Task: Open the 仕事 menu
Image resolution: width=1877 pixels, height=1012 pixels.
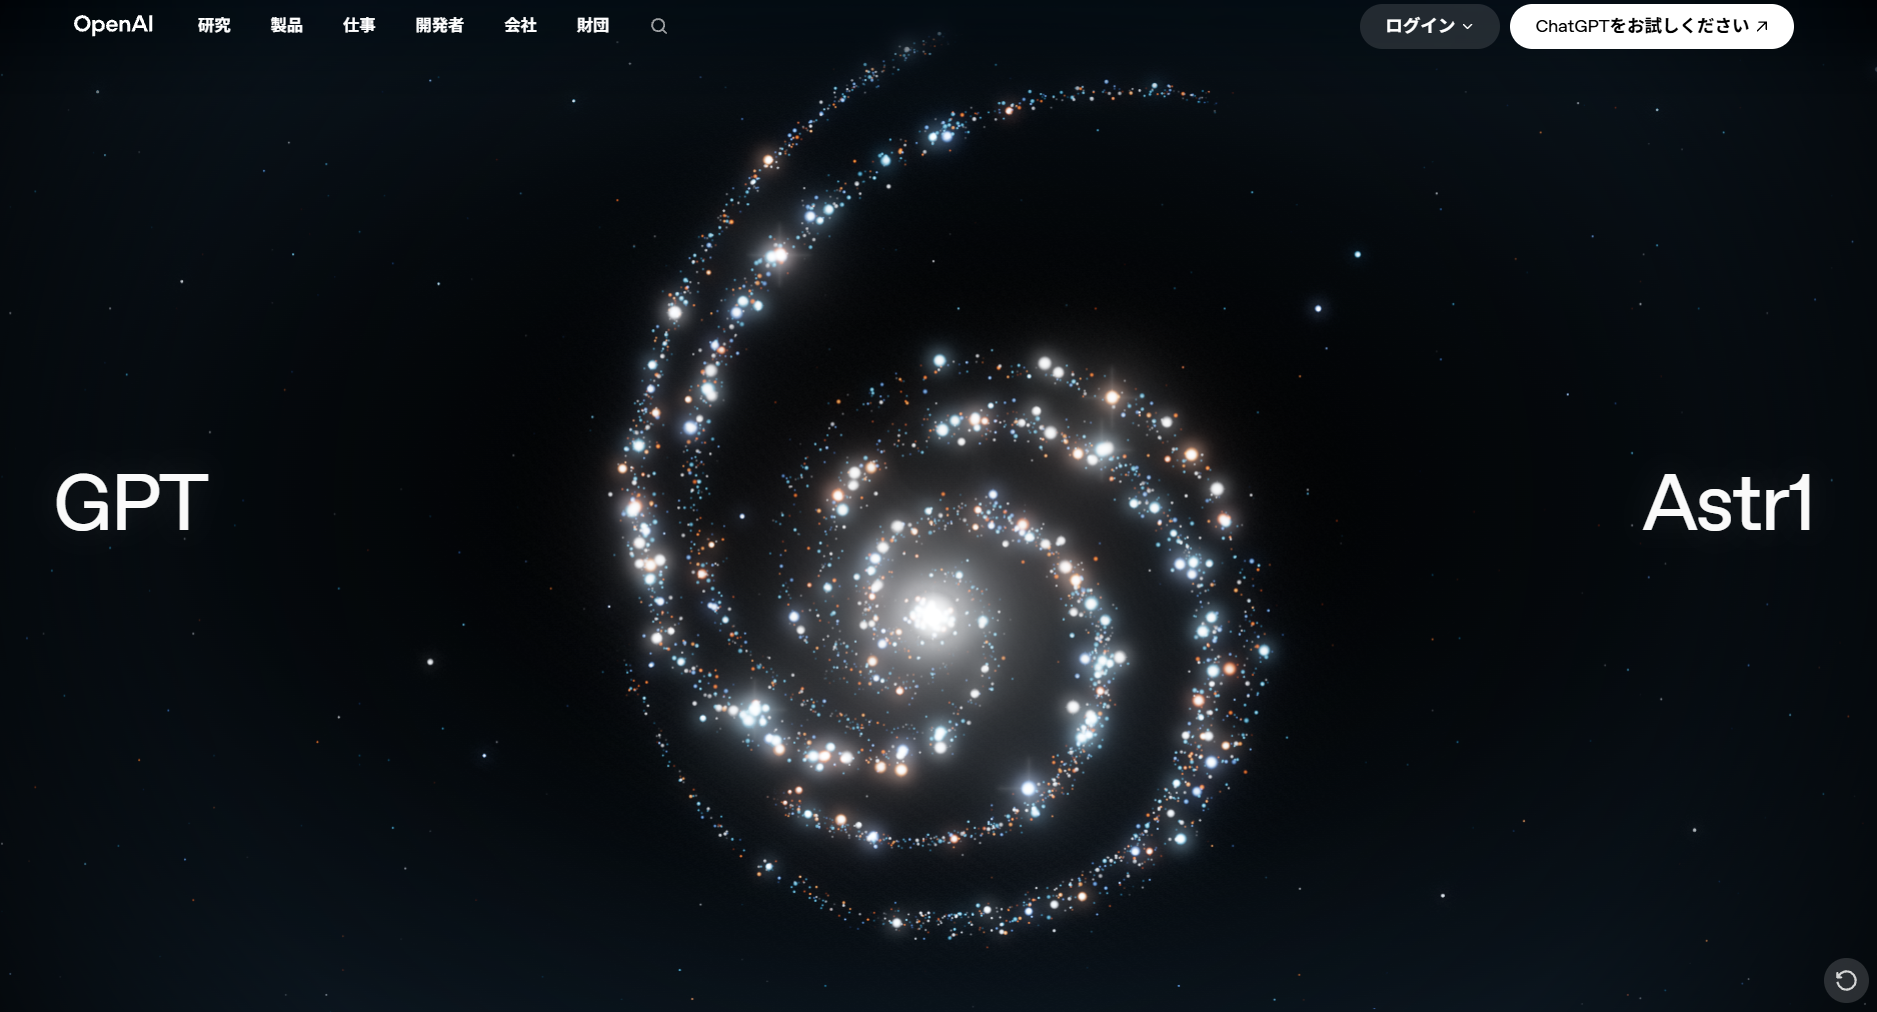Action: [x=359, y=26]
